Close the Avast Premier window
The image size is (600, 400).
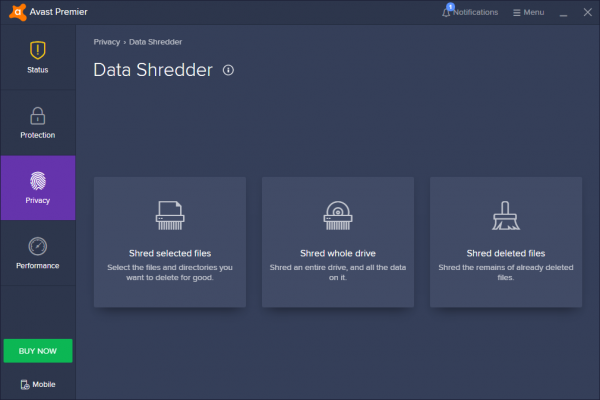click(585, 12)
